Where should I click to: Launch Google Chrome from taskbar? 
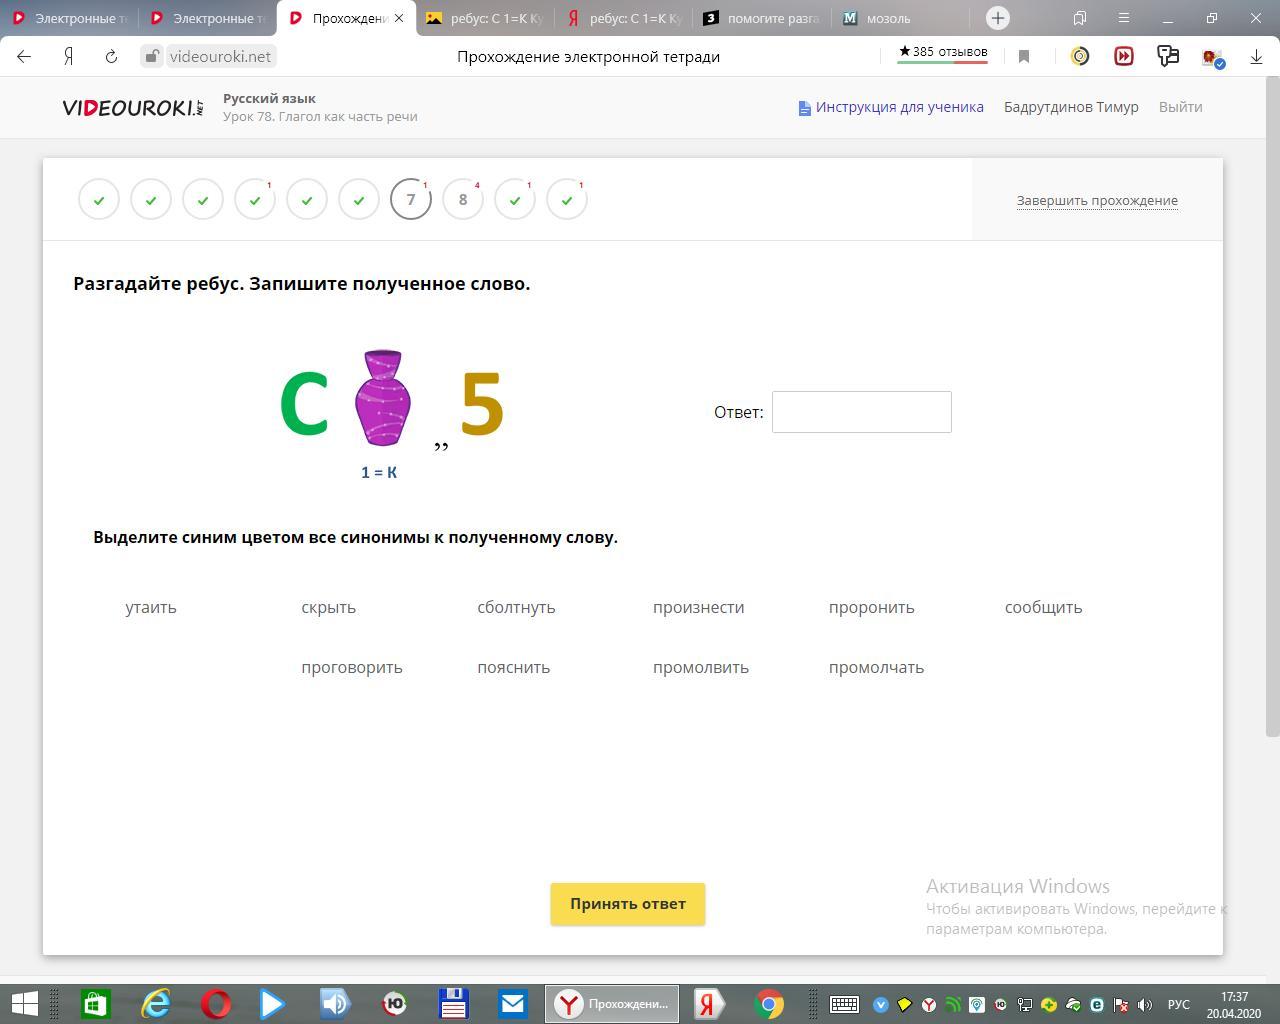tap(769, 1003)
